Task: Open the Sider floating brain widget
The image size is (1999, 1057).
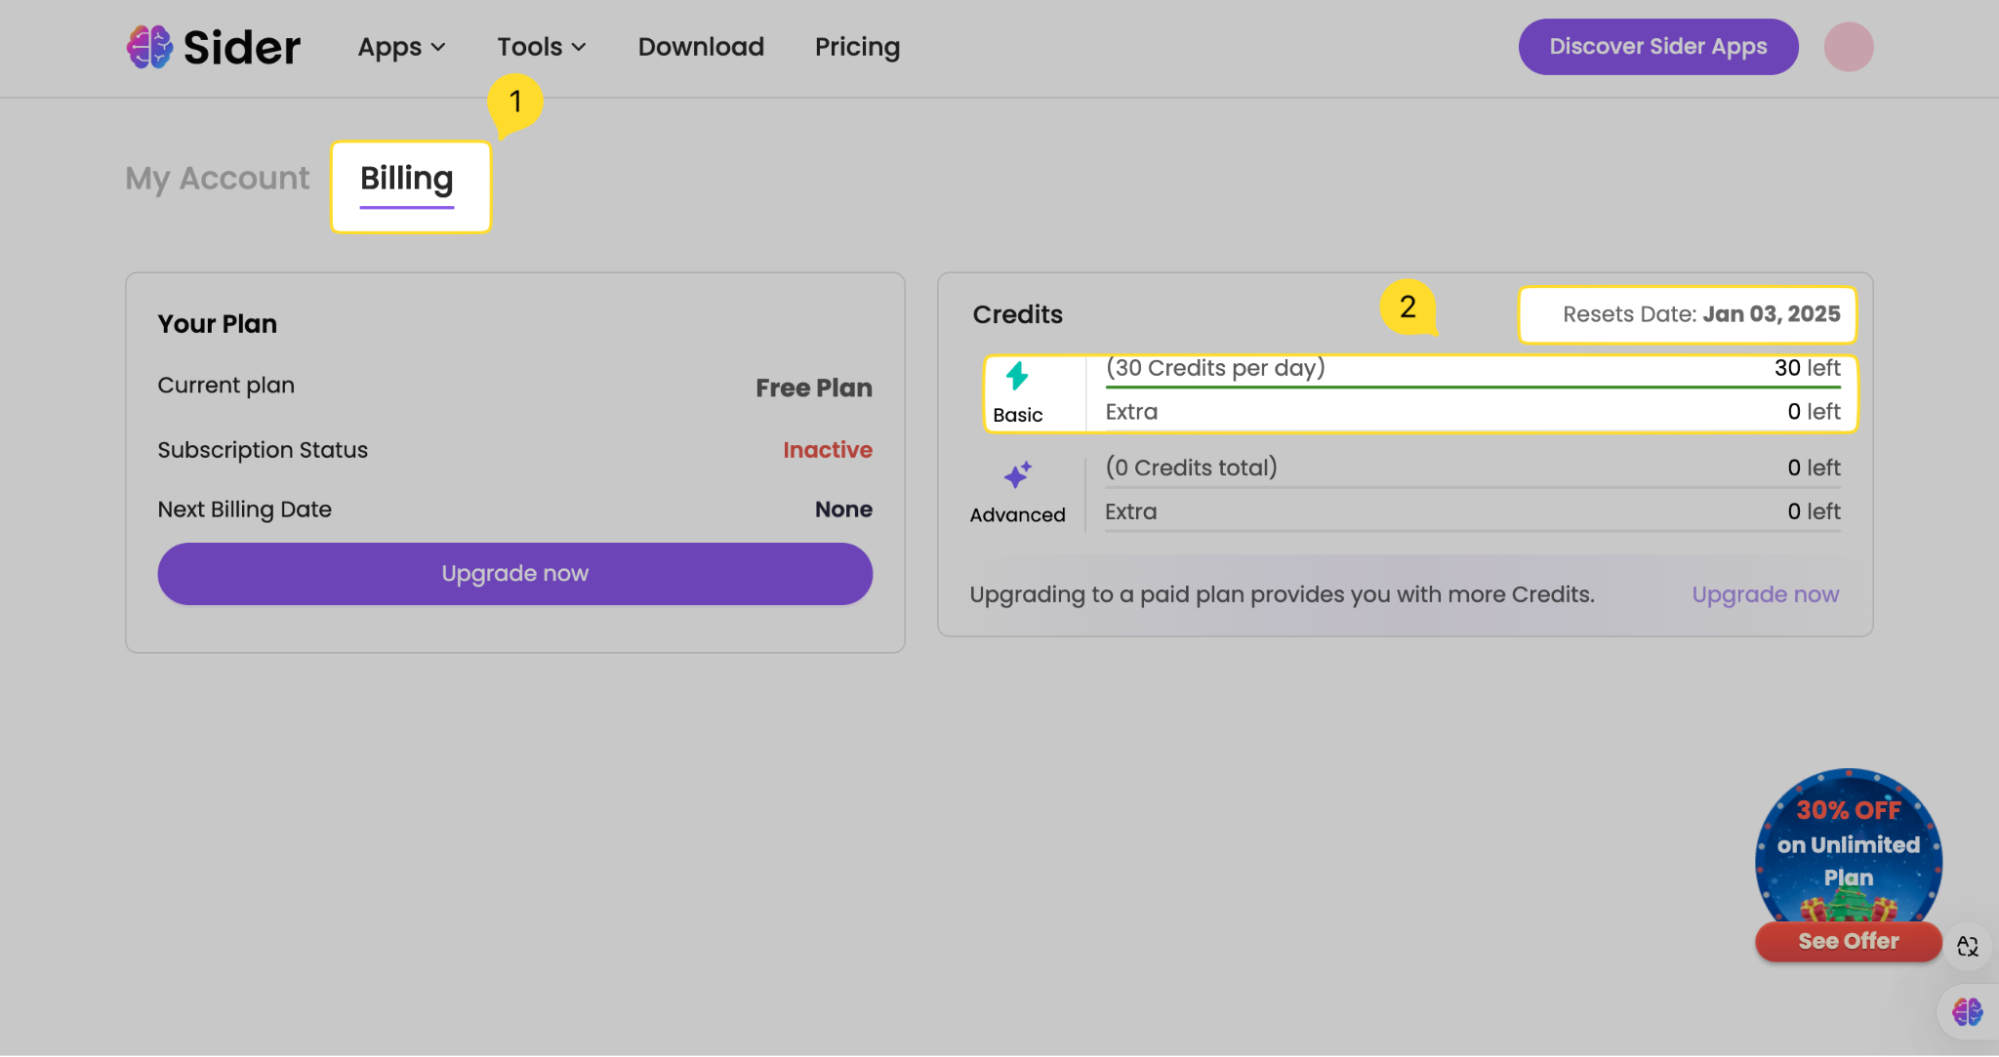Action: [1967, 1012]
